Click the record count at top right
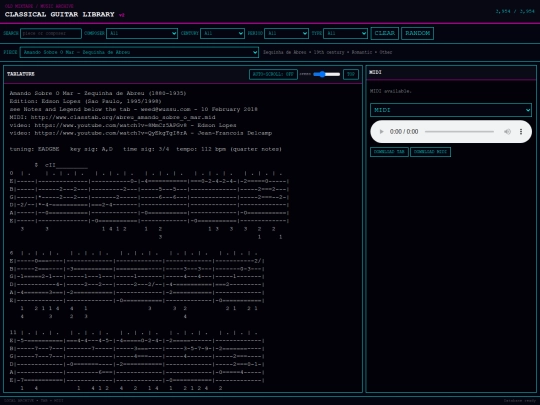Image resolution: width=540 pixels, height=405 pixels. click(515, 11)
